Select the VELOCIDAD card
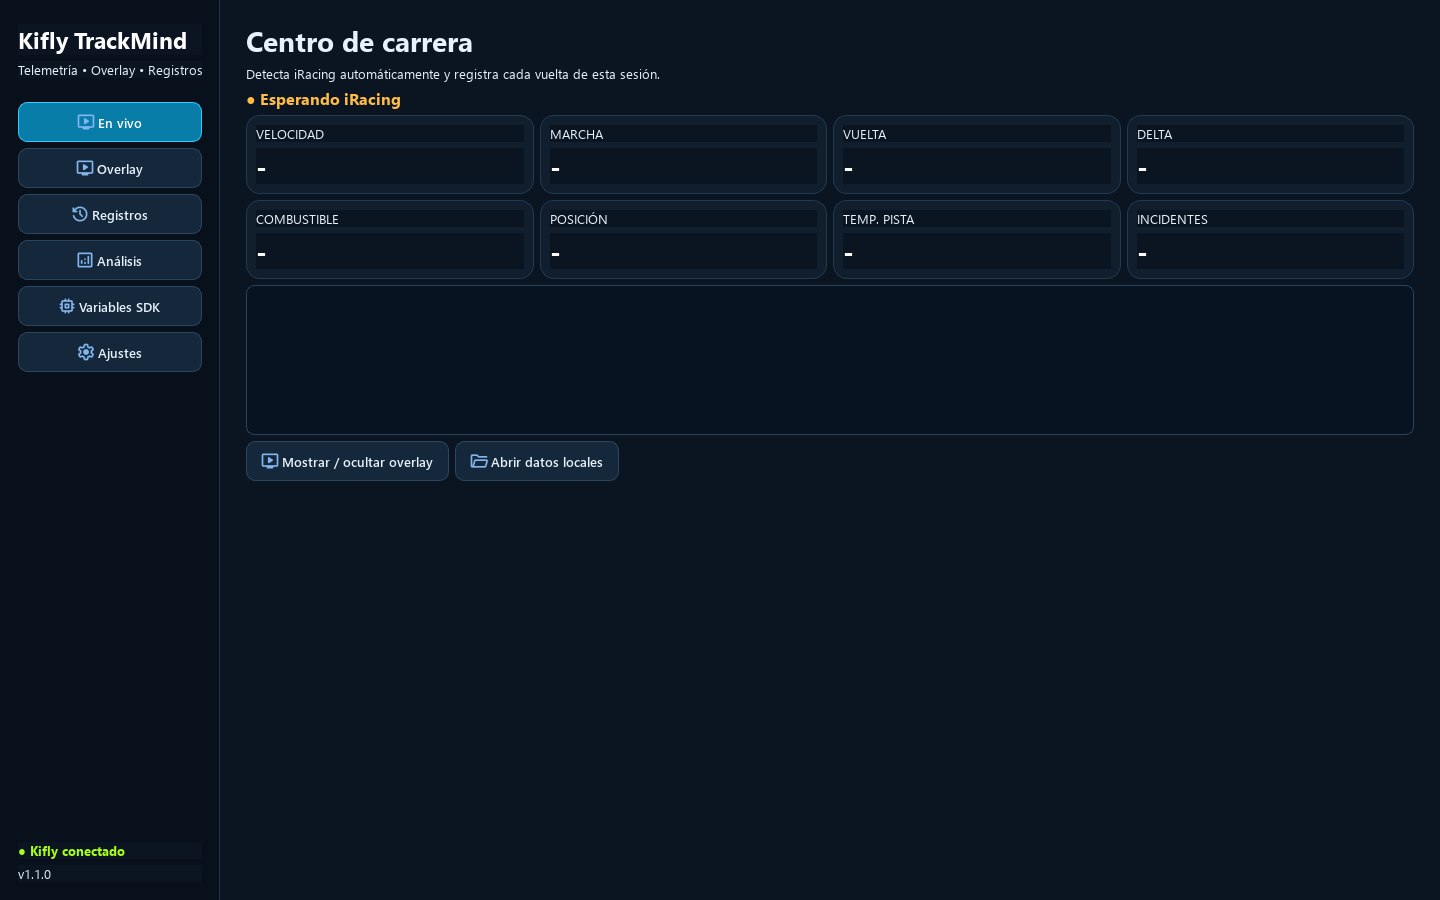Viewport: 1440px width, 900px height. [x=390, y=154]
